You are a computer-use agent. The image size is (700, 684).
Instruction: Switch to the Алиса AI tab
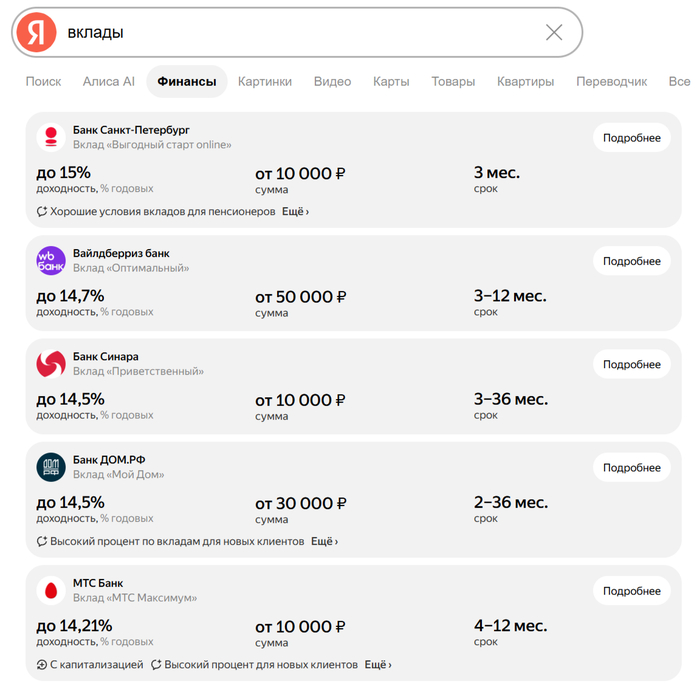[108, 81]
